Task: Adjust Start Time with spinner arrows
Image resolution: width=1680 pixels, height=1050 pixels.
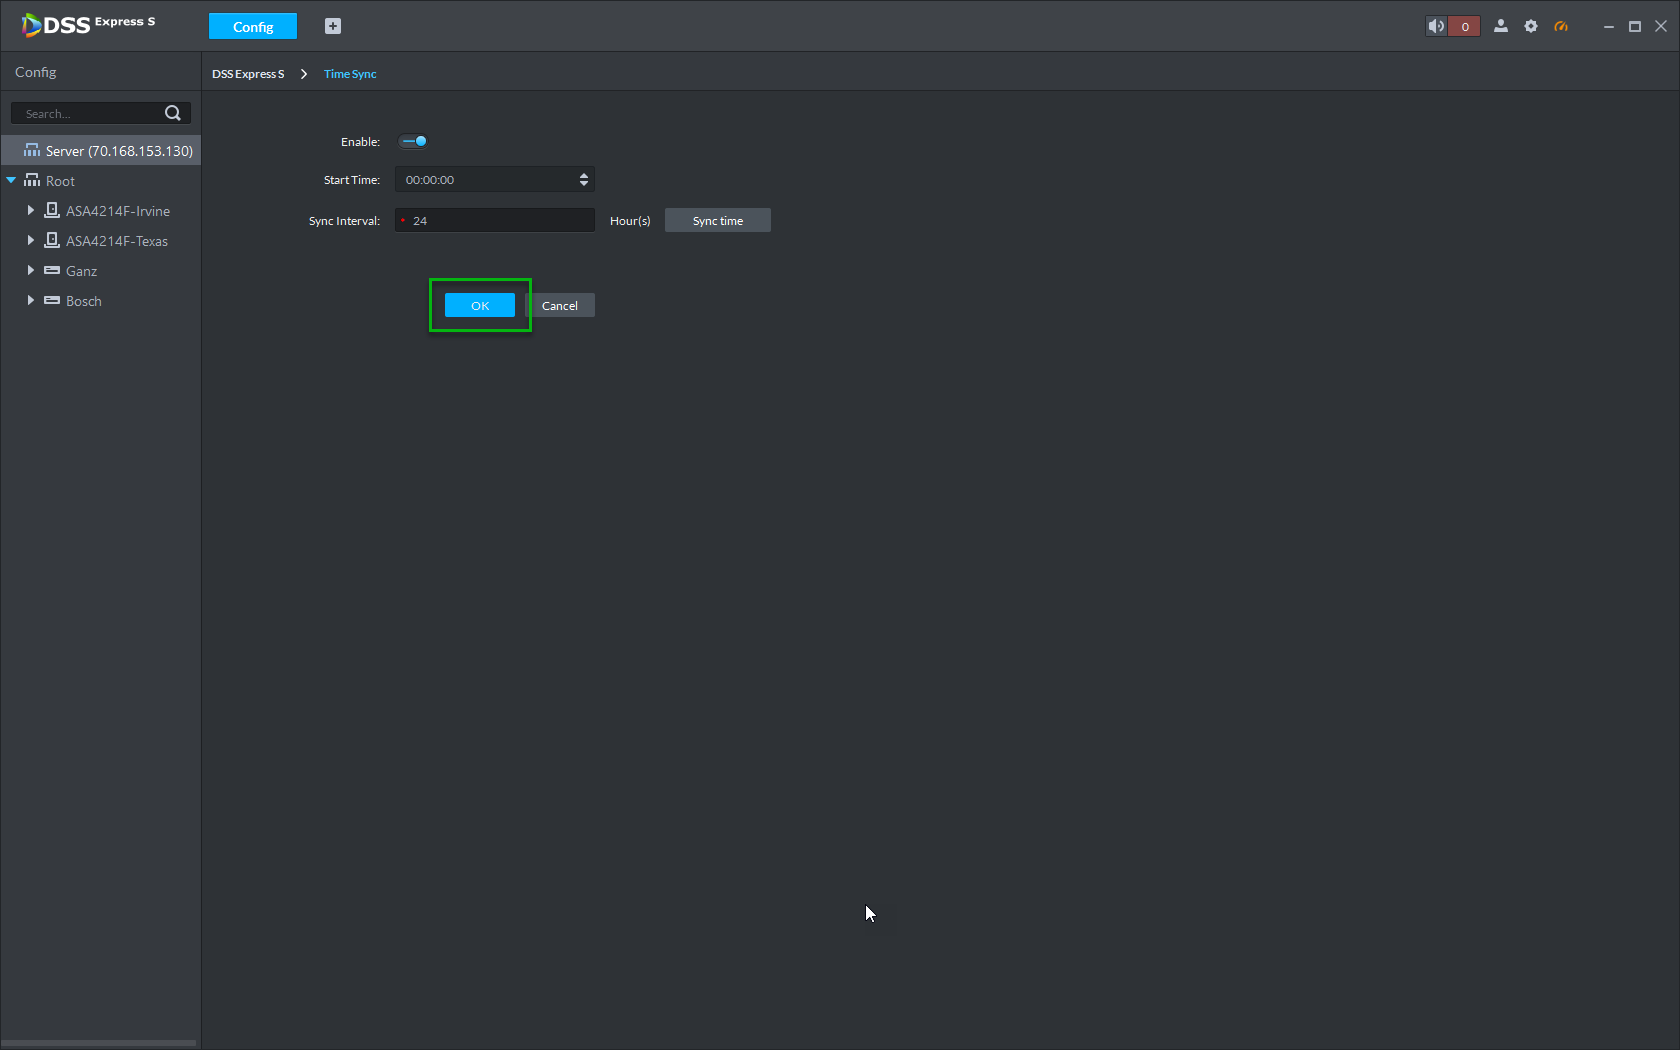Action: pos(584,179)
